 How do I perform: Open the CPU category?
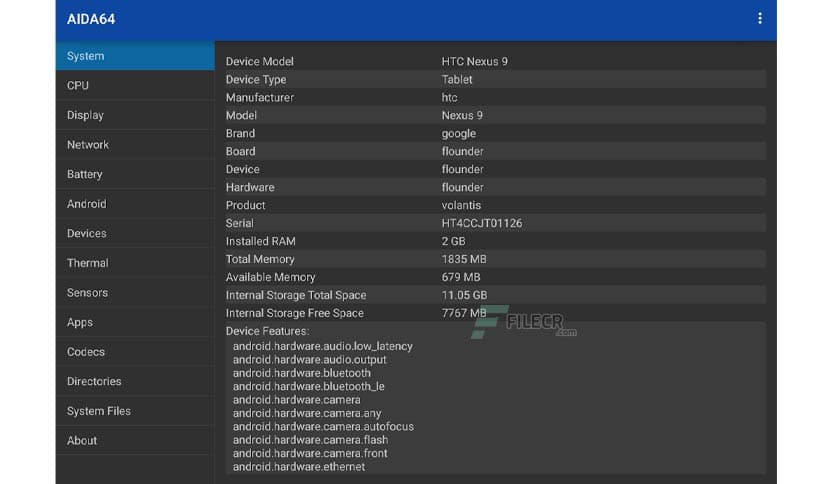click(x=135, y=85)
